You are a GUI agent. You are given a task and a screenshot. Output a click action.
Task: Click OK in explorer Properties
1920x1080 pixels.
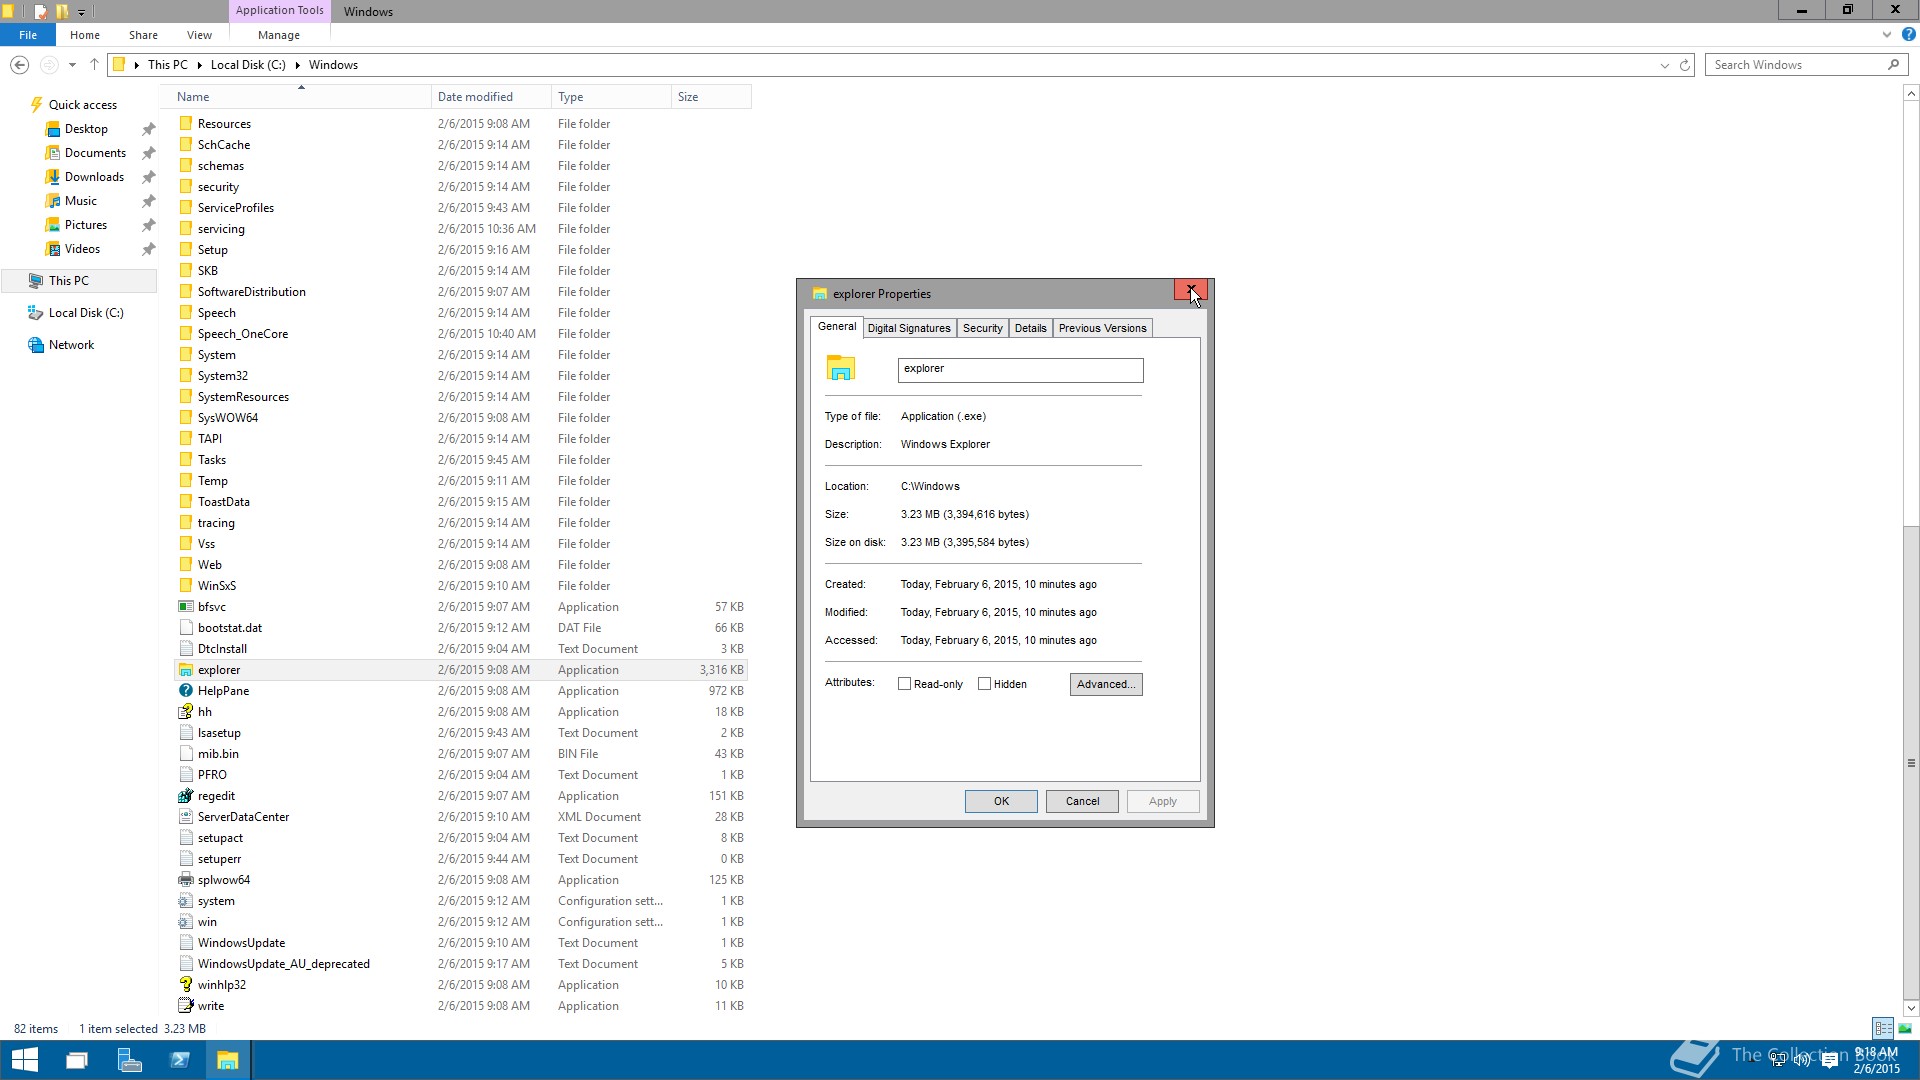tap(1001, 801)
